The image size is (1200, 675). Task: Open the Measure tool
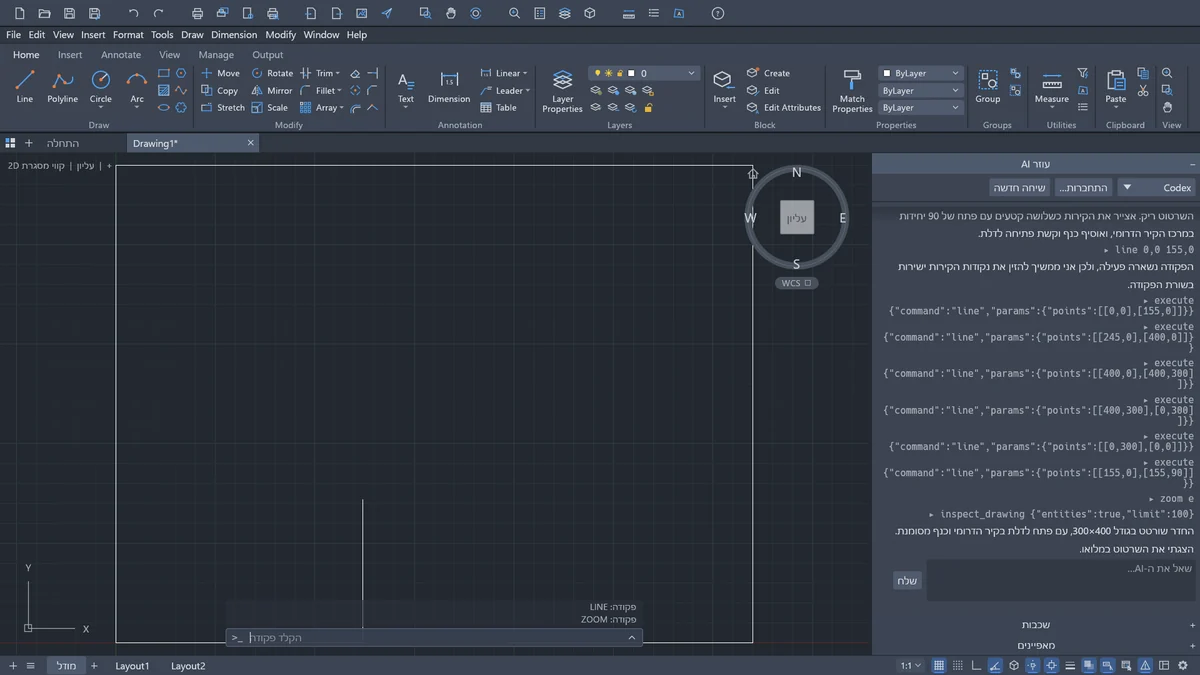tap(1052, 87)
